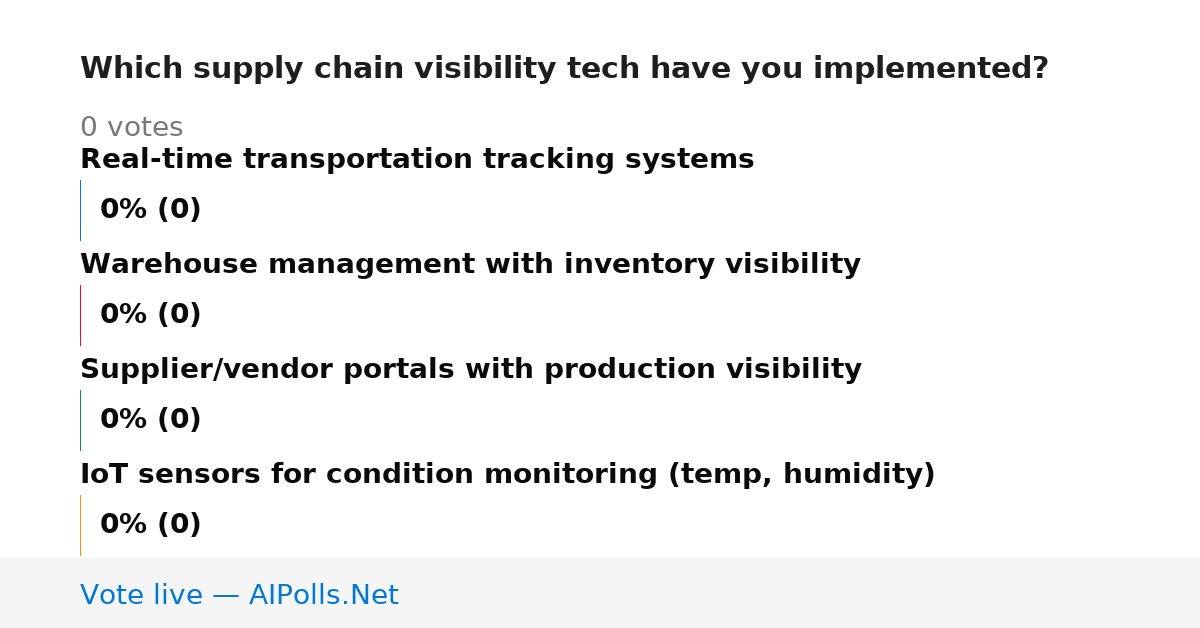
Task: Click the poll question title about visibility tech
Action: coord(564,69)
